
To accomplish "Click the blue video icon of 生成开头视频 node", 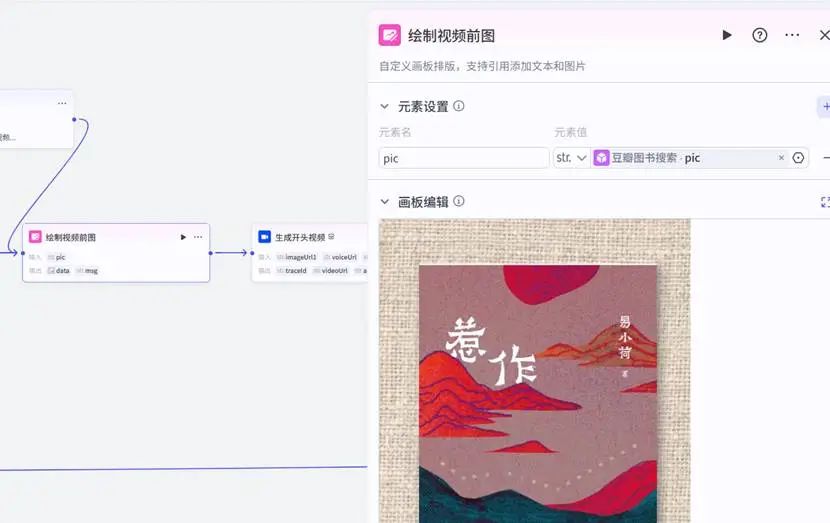I will (265, 237).
